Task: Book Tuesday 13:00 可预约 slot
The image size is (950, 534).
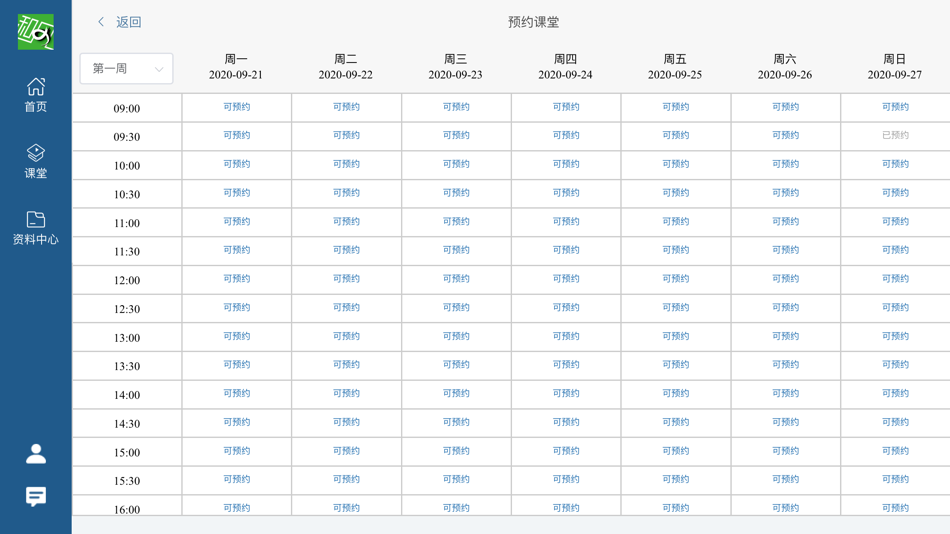Action: [346, 336]
